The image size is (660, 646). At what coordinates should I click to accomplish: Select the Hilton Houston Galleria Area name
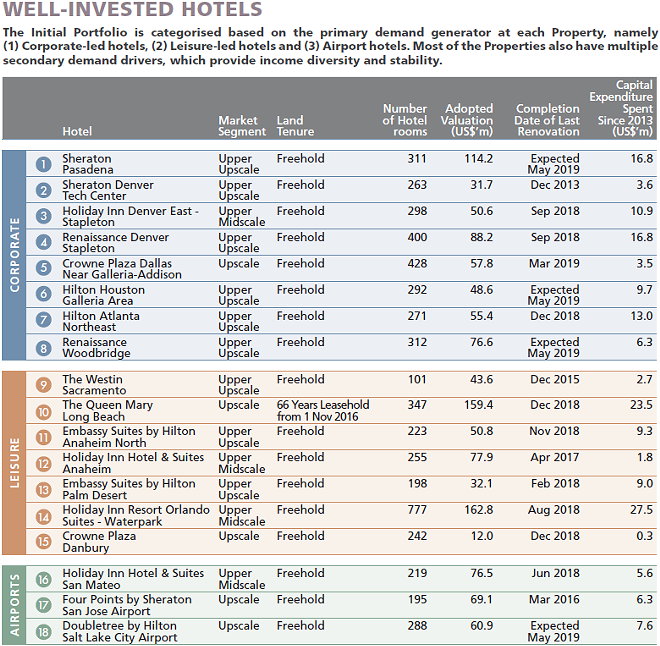point(104,295)
